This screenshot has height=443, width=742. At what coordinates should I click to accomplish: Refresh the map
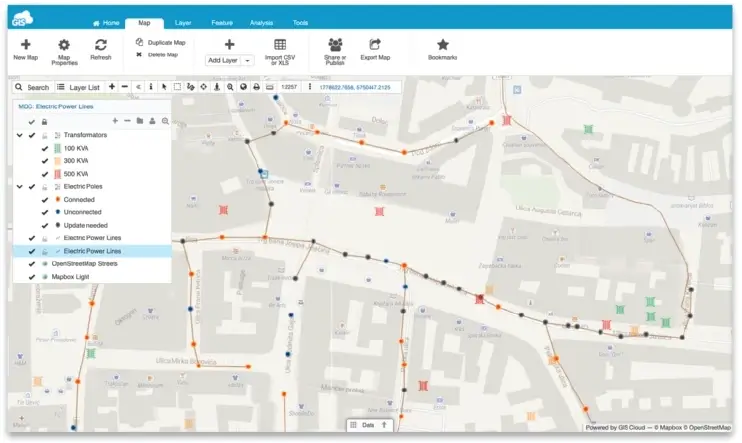pyautogui.click(x=101, y=45)
